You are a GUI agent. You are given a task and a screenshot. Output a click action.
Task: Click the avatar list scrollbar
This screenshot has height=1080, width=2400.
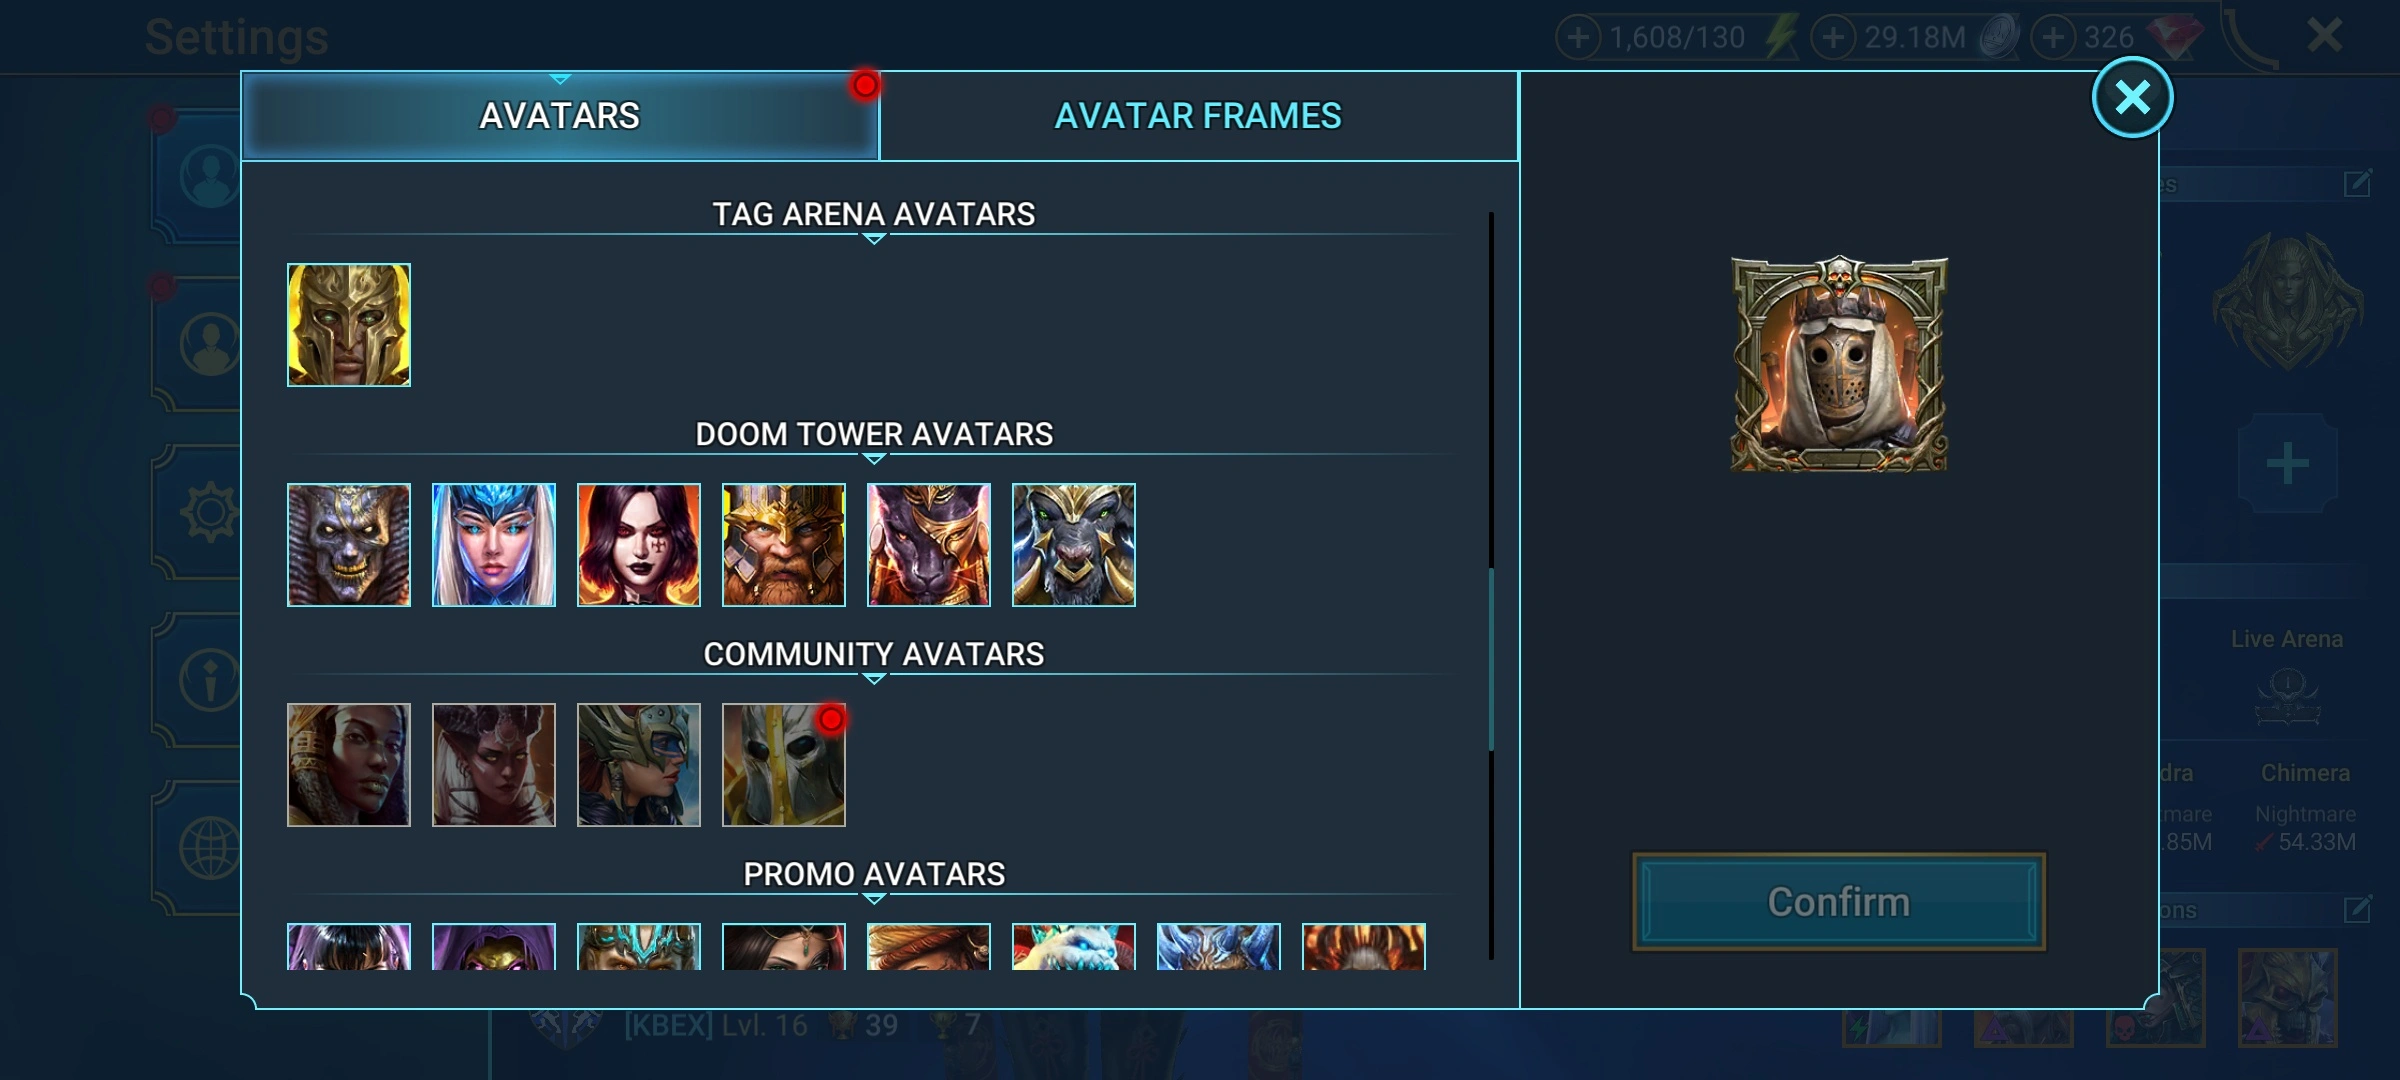1491,660
